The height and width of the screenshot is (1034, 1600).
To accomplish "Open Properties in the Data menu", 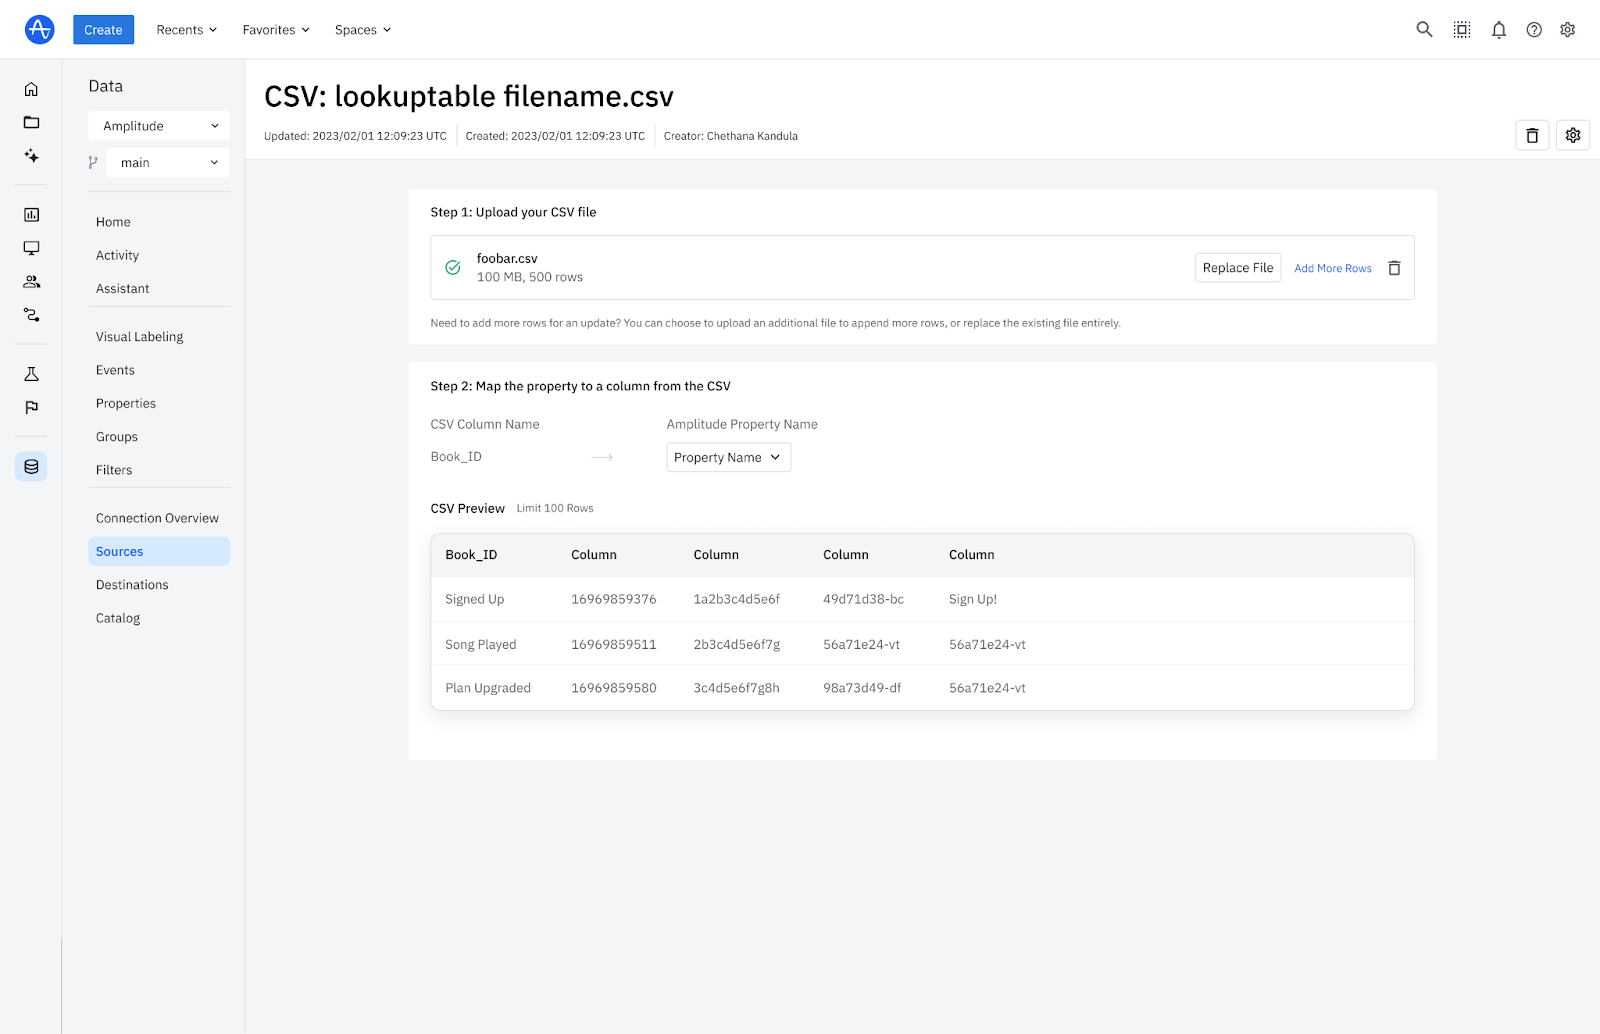I will 126,403.
